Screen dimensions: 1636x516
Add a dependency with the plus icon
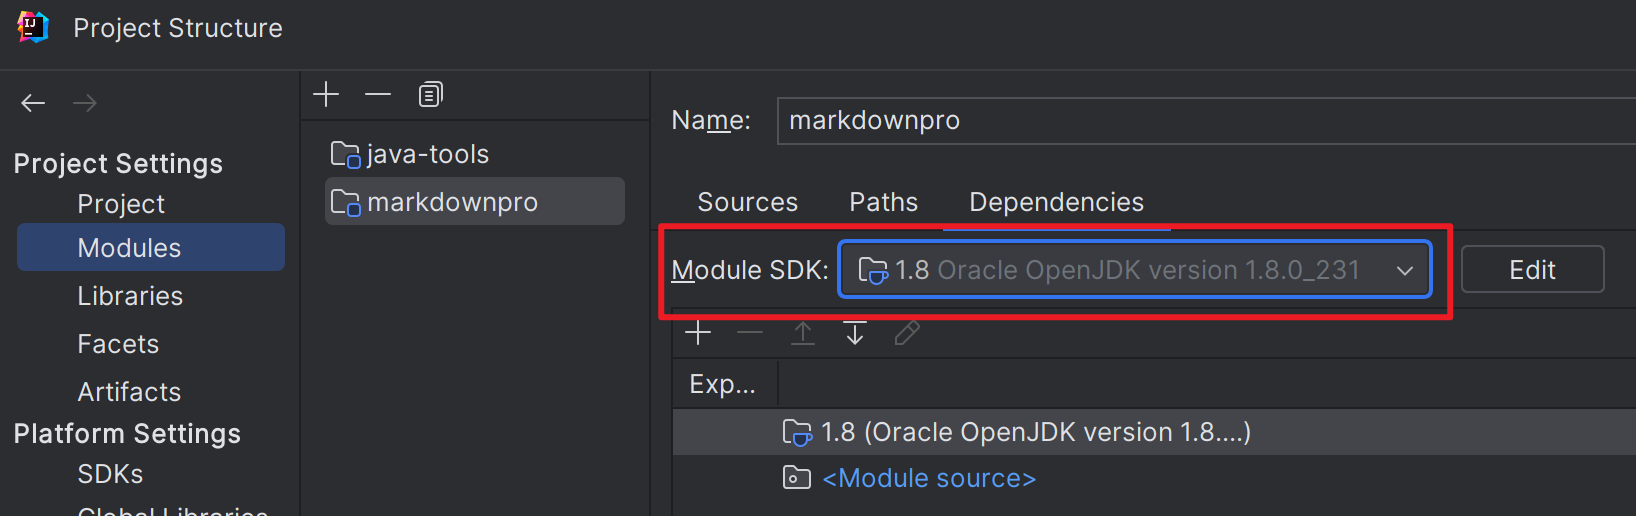click(698, 333)
